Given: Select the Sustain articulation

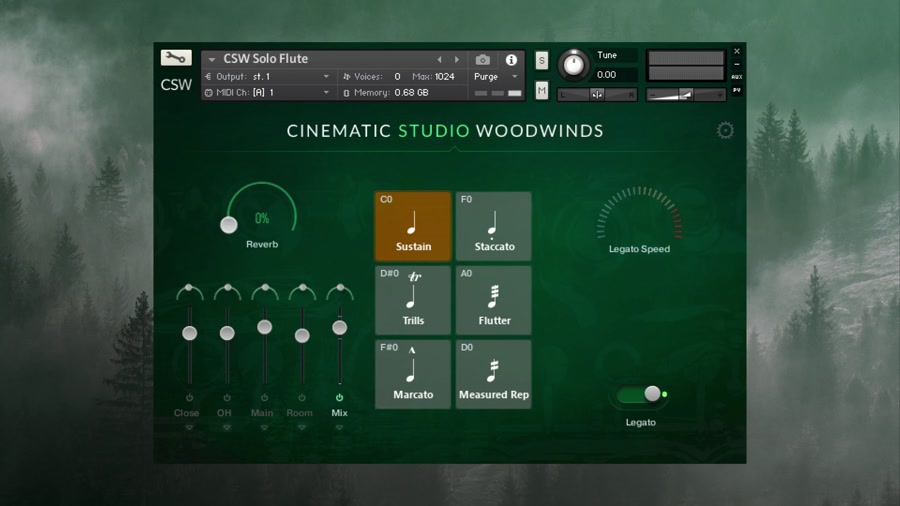Looking at the screenshot, I should [x=413, y=226].
